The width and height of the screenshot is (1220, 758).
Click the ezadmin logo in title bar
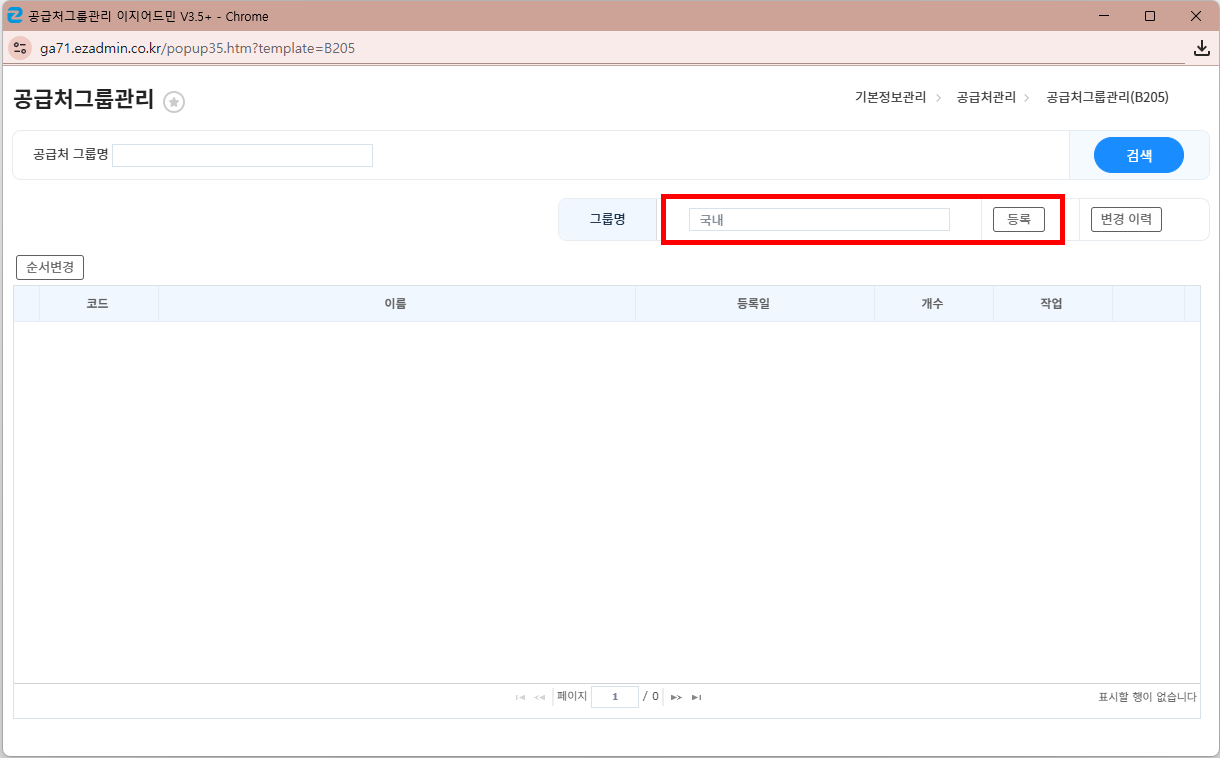pyautogui.click(x=15, y=16)
